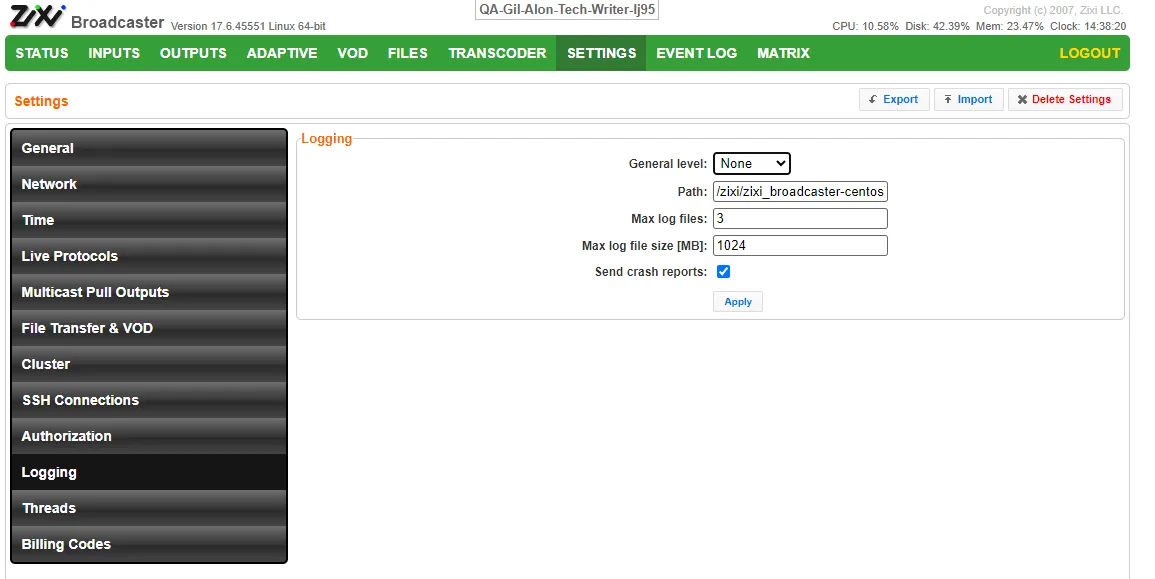Click the LOGOUT link
1155x579 pixels.
(1089, 53)
